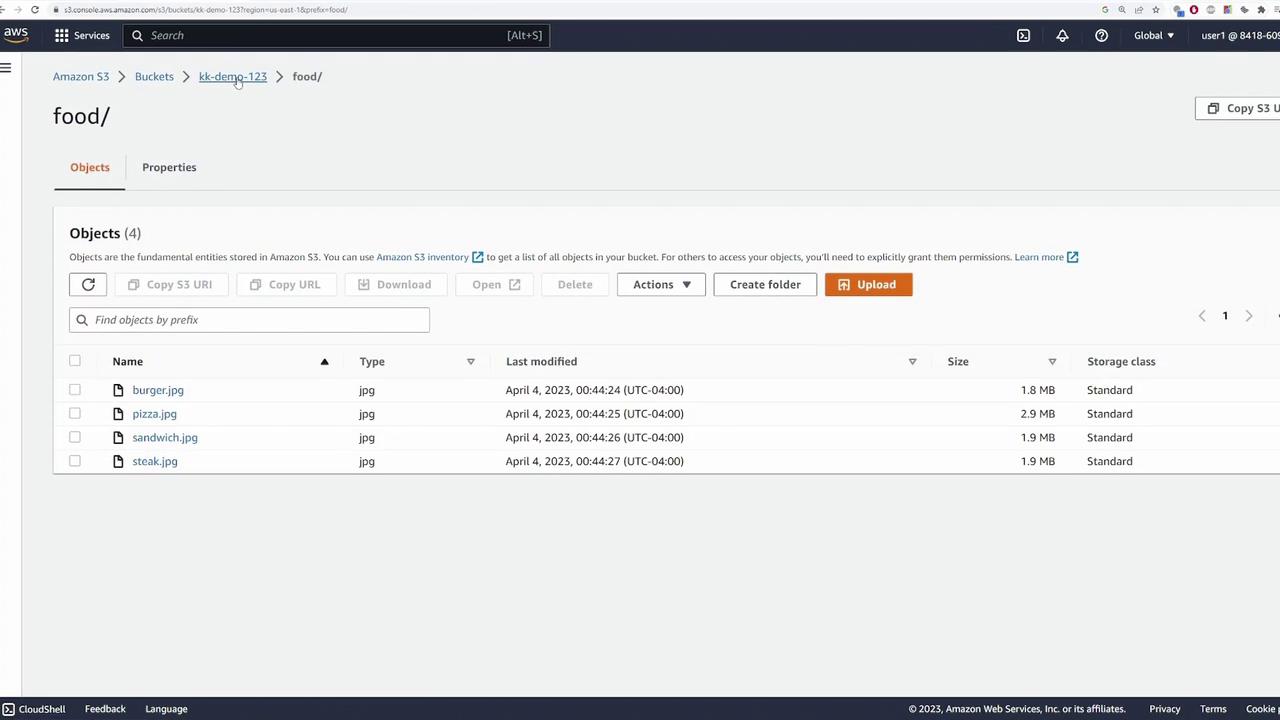The image size is (1280, 720).
Task: Open the hamburger side navigation menu
Action: click(x=6, y=68)
